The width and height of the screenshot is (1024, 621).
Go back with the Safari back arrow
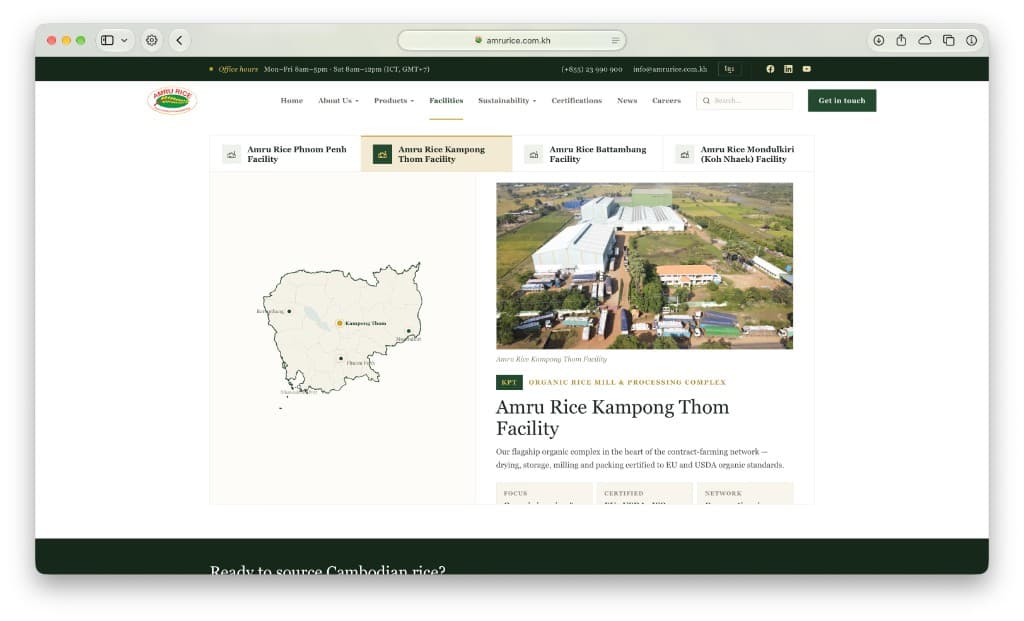tap(180, 40)
